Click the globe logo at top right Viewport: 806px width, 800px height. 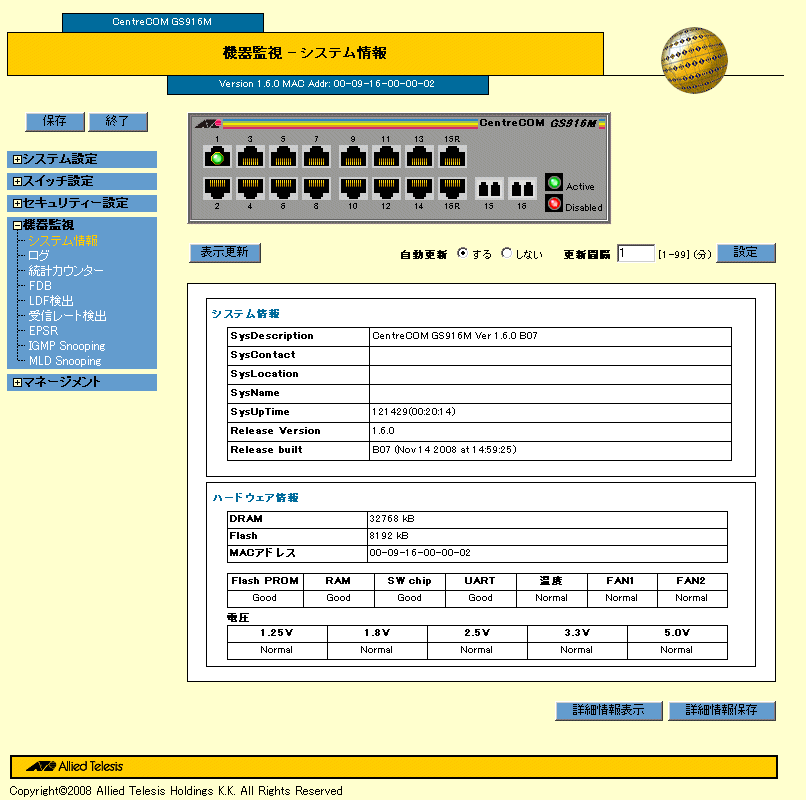pyautogui.click(x=693, y=61)
